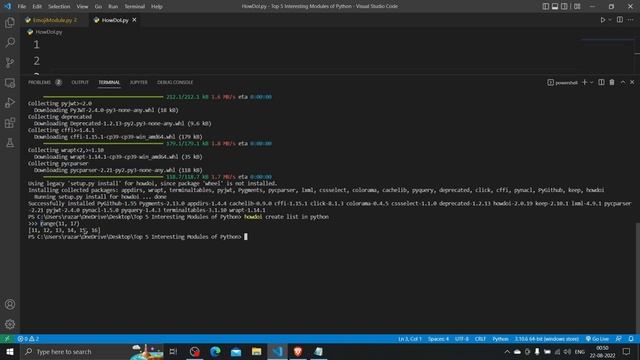Click the VS Code logo in title bar
640x360 pixels.
click(7, 6)
